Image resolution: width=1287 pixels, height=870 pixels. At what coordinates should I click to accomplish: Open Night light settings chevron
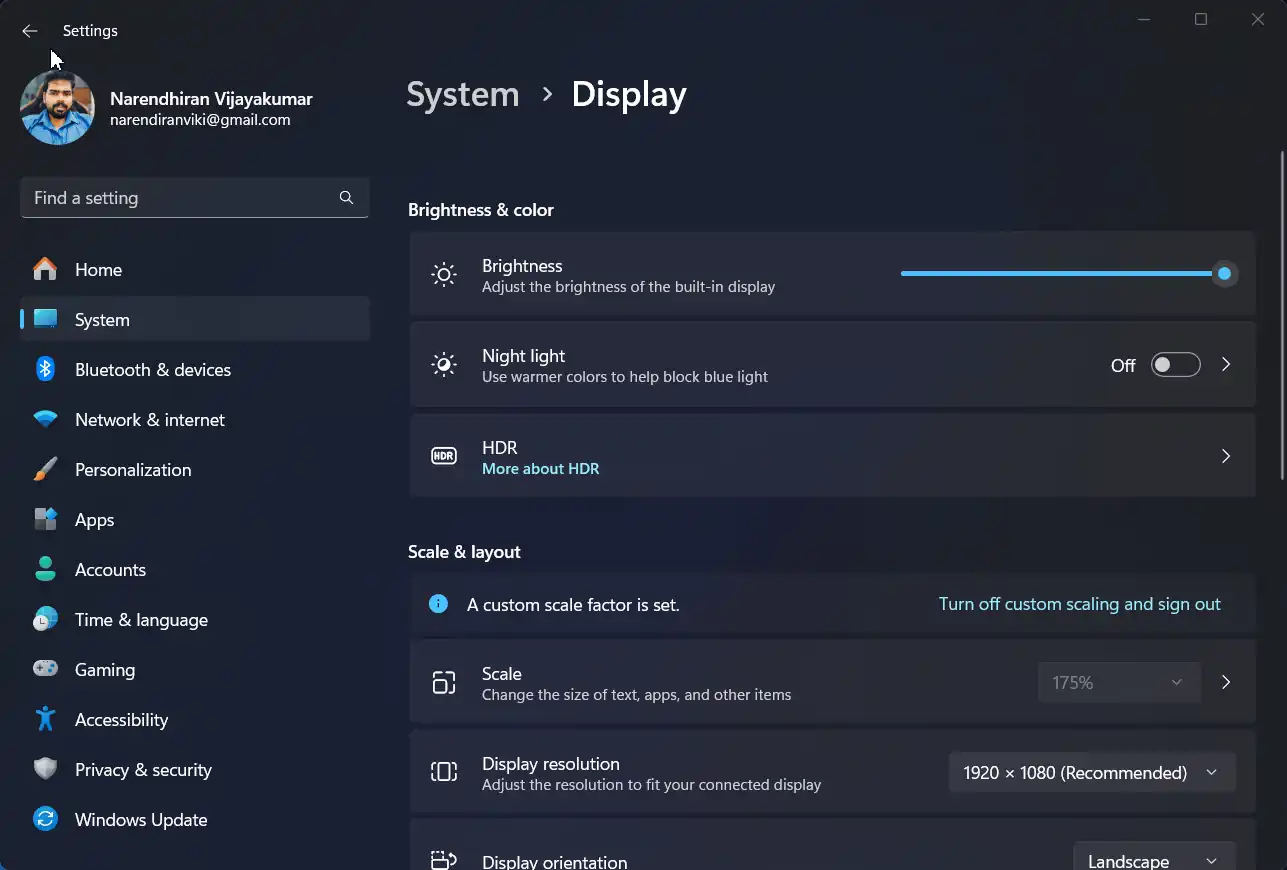[x=1226, y=365]
